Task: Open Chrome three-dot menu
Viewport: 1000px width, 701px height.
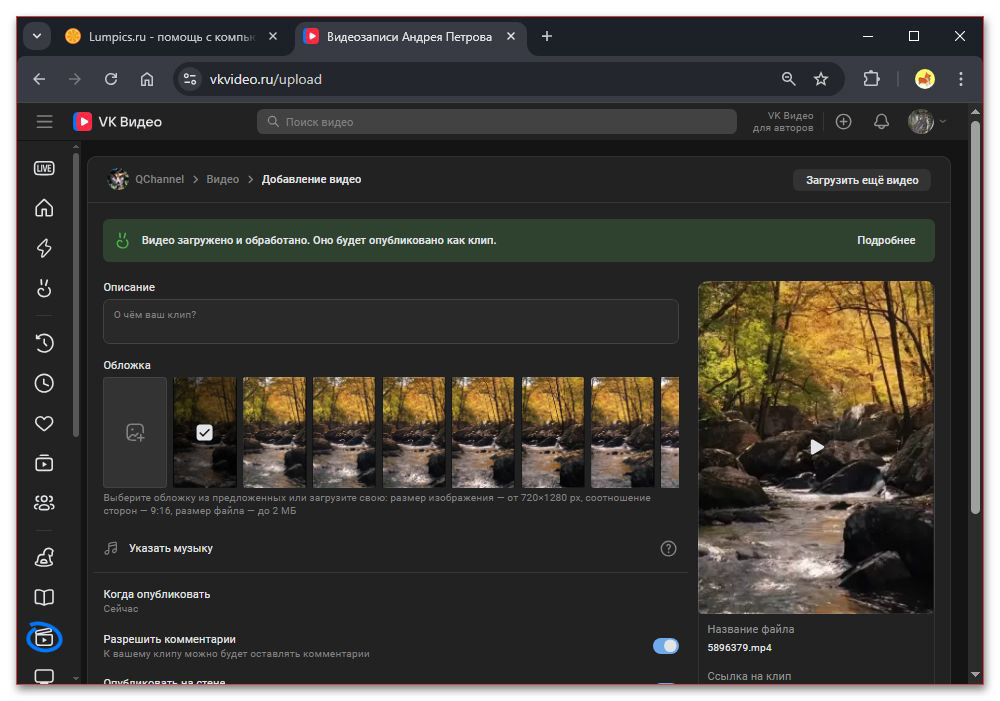Action: 960,79
